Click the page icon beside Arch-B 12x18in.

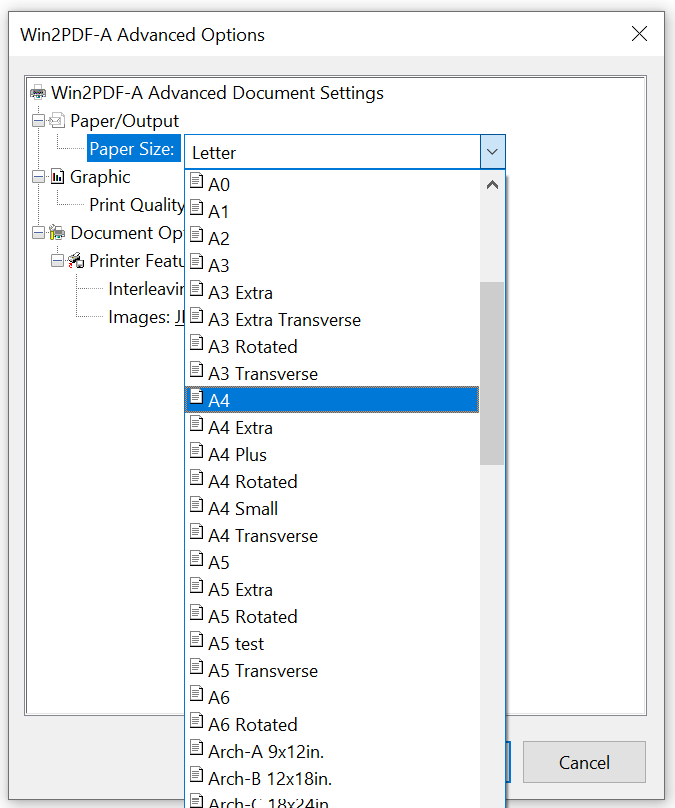tap(196, 774)
